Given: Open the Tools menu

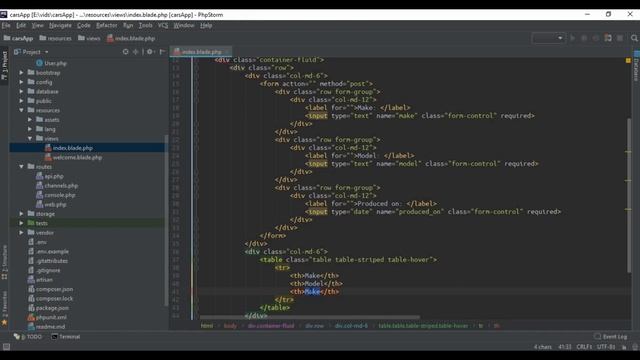Looking at the screenshot, I should click(x=145, y=25).
